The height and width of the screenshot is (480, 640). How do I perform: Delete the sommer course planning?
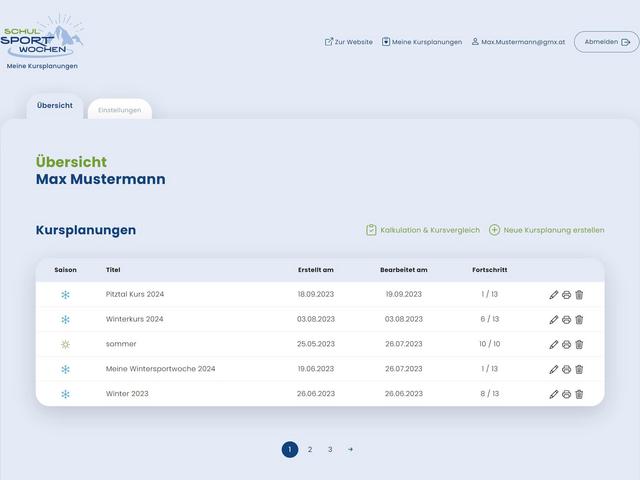coord(579,344)
